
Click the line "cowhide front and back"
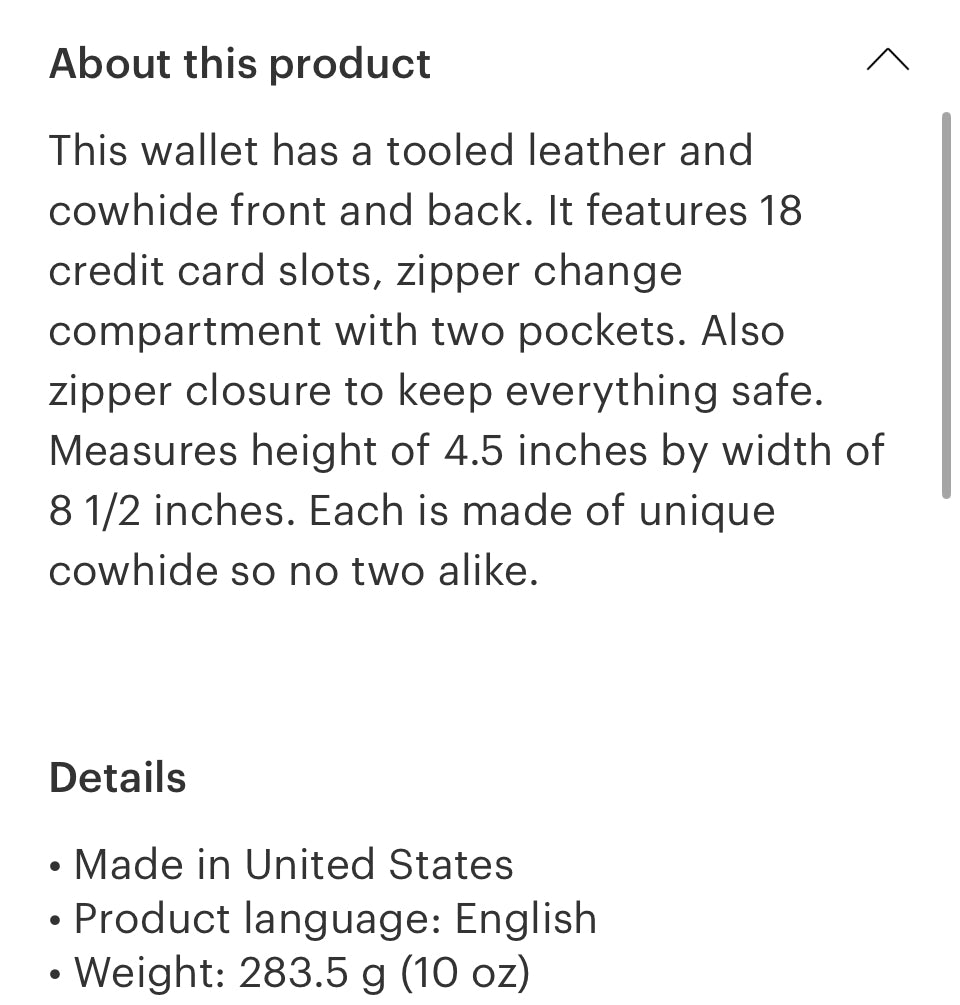(425, 212)
